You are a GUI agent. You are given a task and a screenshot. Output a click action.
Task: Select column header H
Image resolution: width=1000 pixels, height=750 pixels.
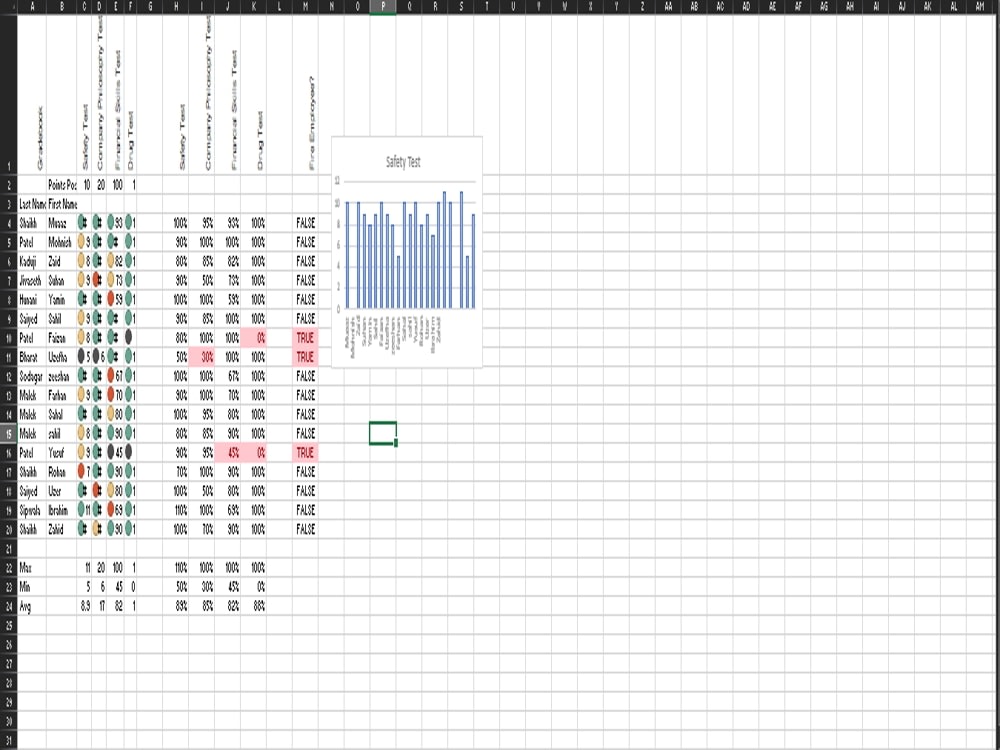tap(175, 6)
